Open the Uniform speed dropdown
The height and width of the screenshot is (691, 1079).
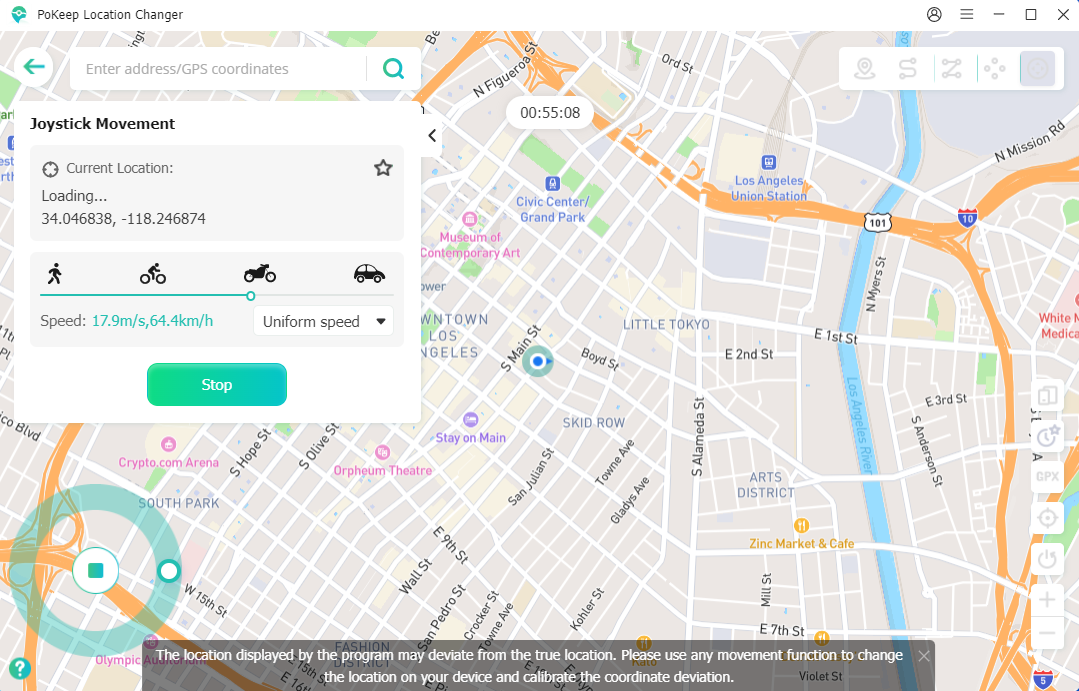tap(324, 321)
